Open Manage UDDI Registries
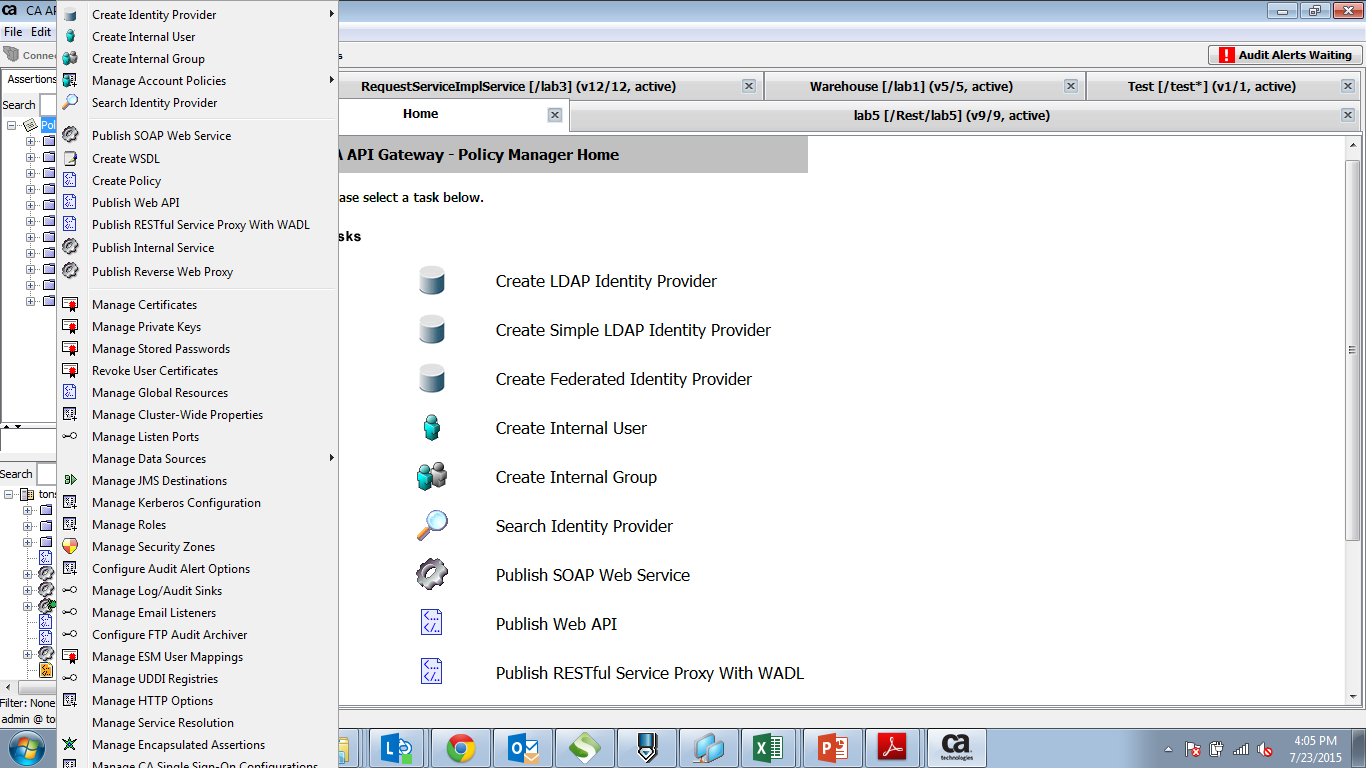The image size is (1366, 768). (x=198, y=679)
